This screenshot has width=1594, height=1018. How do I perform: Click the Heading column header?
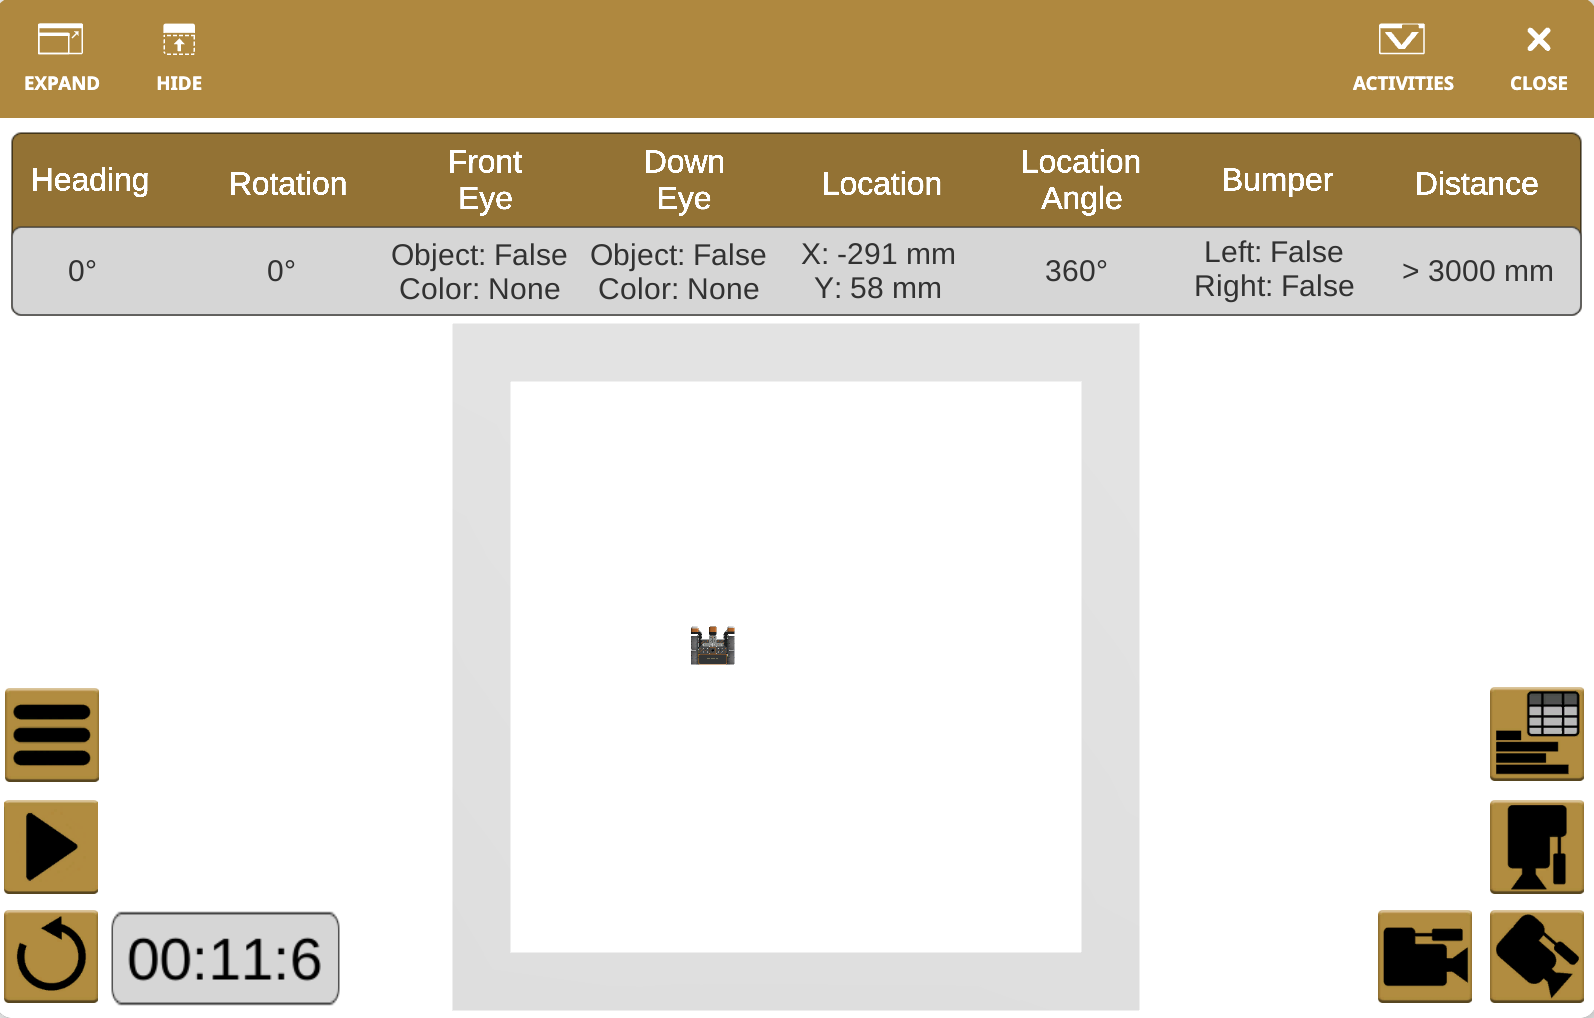[90, 181]
